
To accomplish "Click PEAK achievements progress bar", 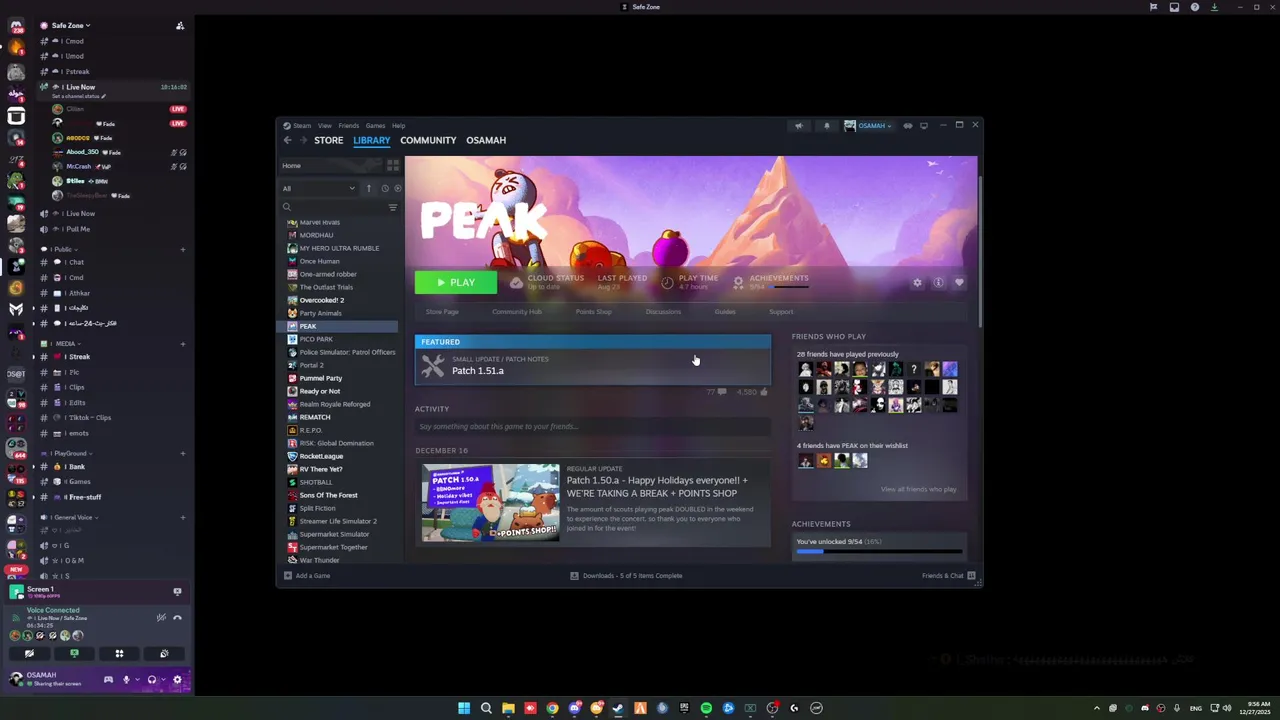I will [879, 551].
